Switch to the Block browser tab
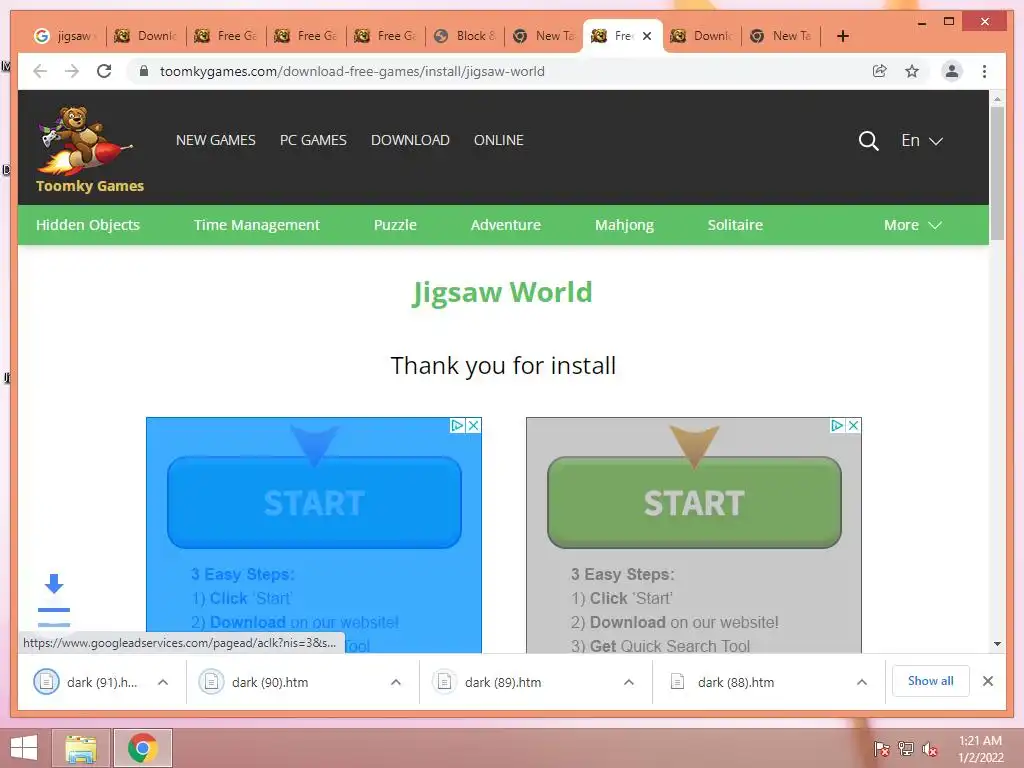 465,36
